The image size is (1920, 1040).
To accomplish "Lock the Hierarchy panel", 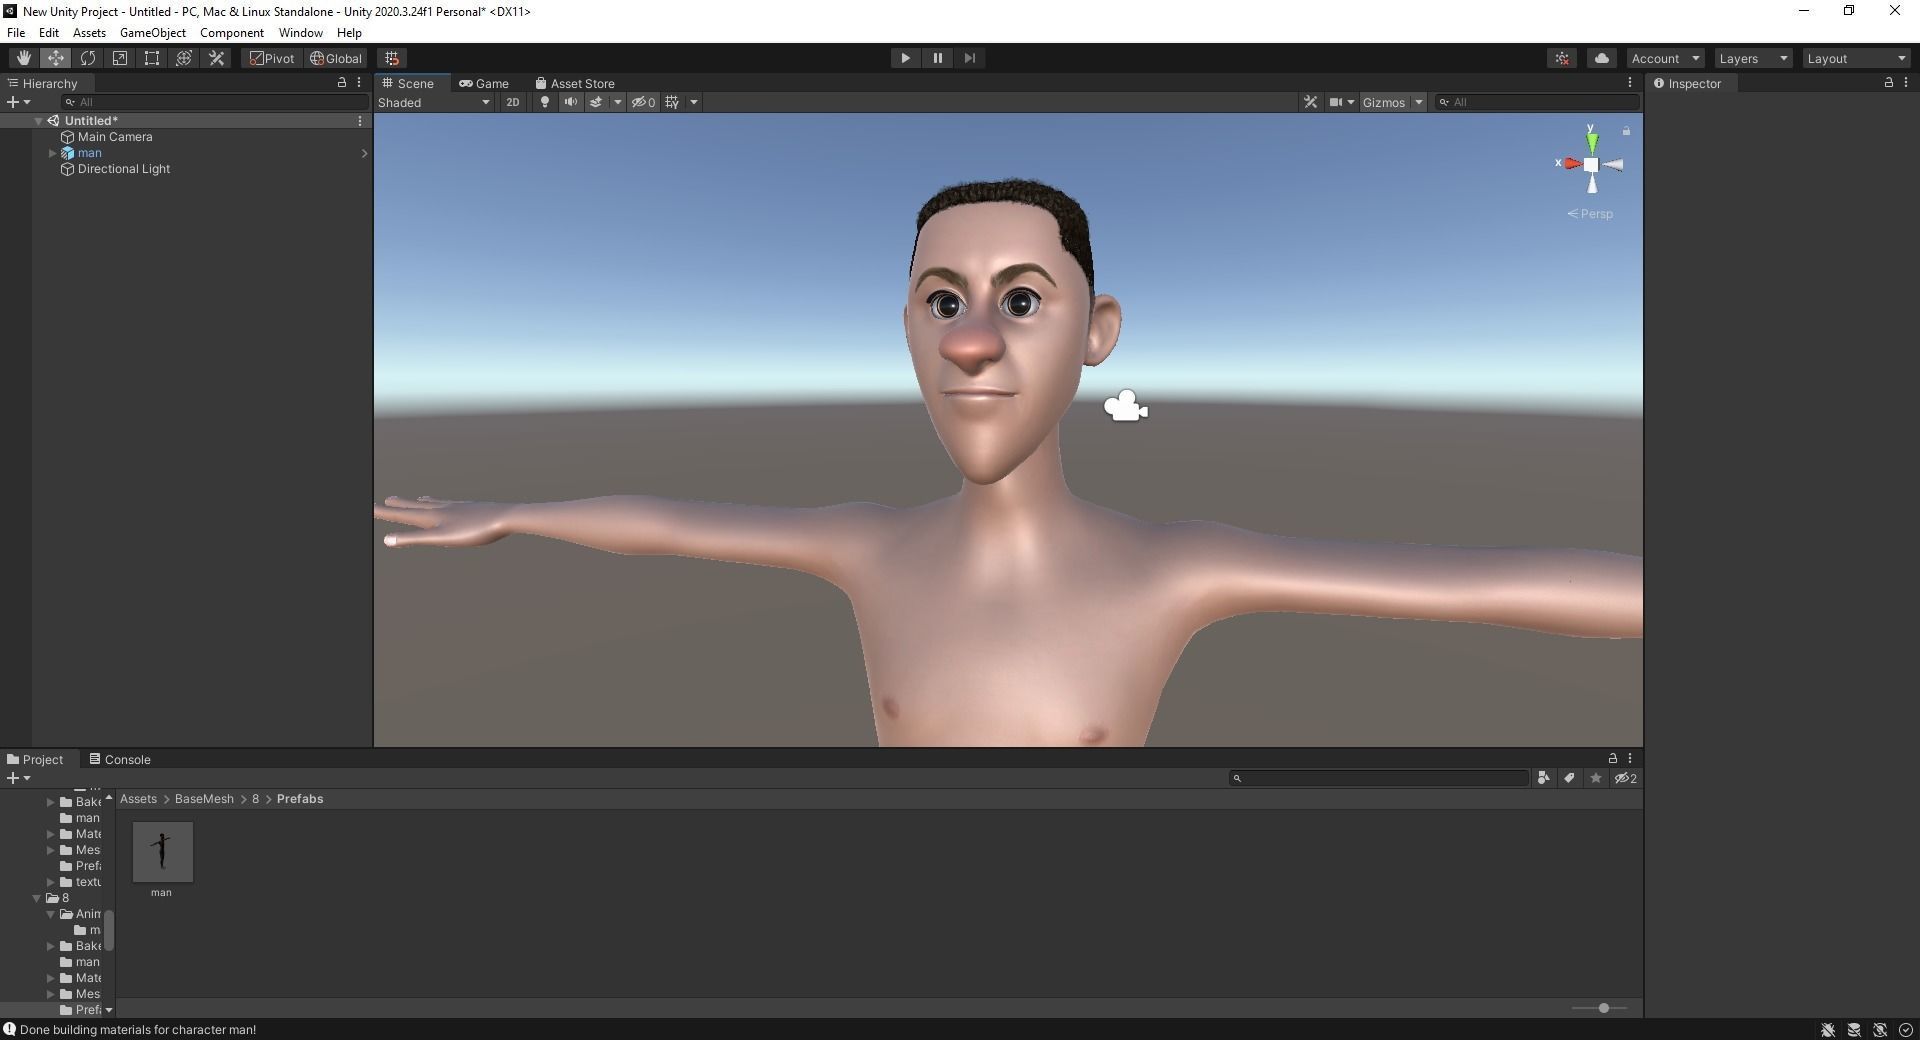I will [341, 83].
